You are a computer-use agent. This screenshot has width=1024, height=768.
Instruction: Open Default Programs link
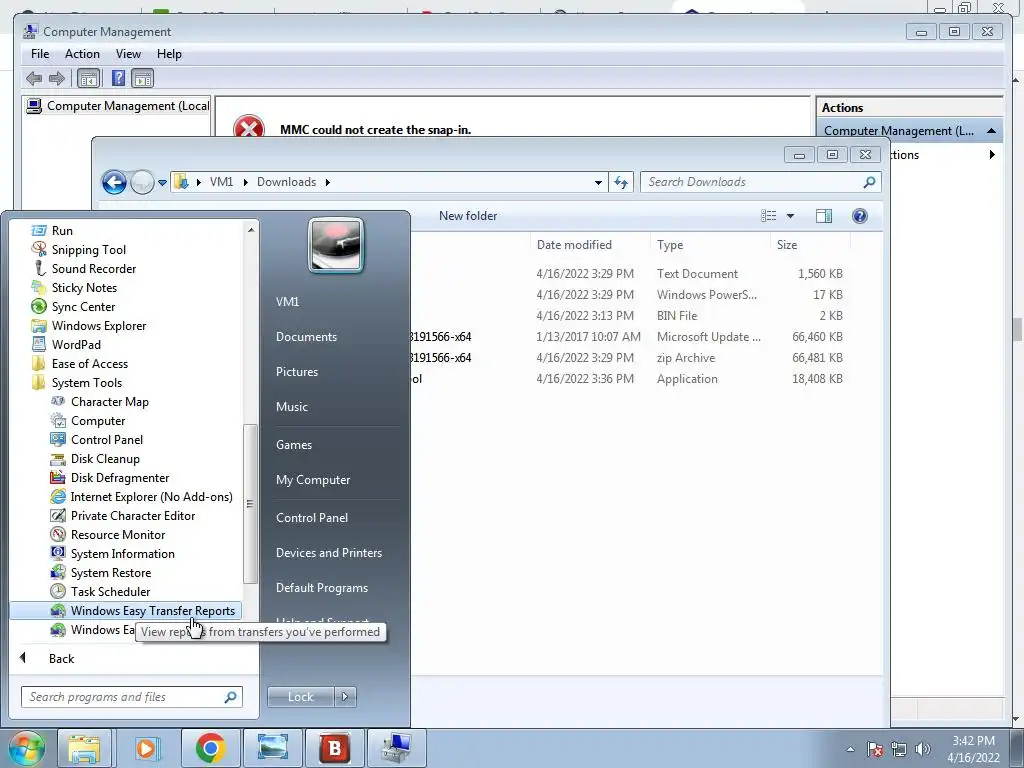[322, 588]
